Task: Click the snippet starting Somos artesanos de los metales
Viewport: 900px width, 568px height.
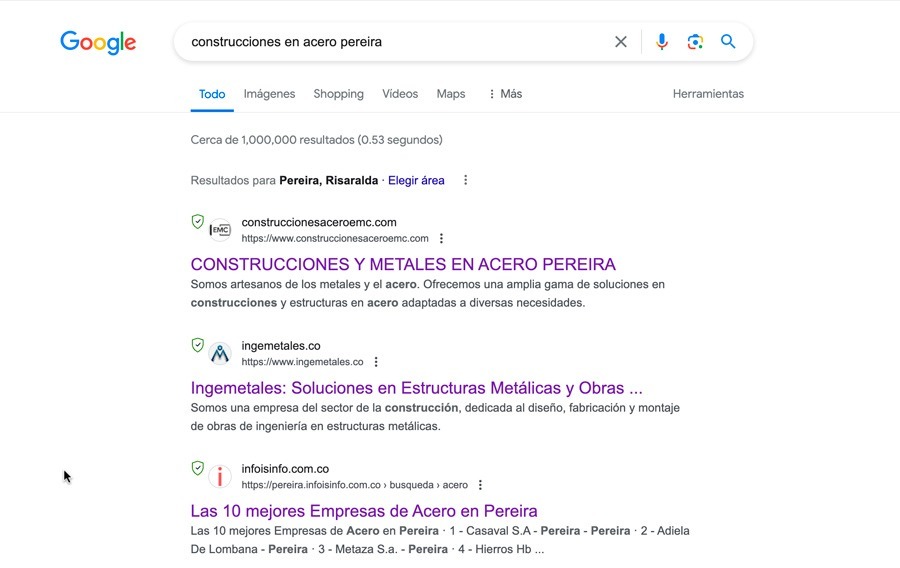Action: click(428, 293)
